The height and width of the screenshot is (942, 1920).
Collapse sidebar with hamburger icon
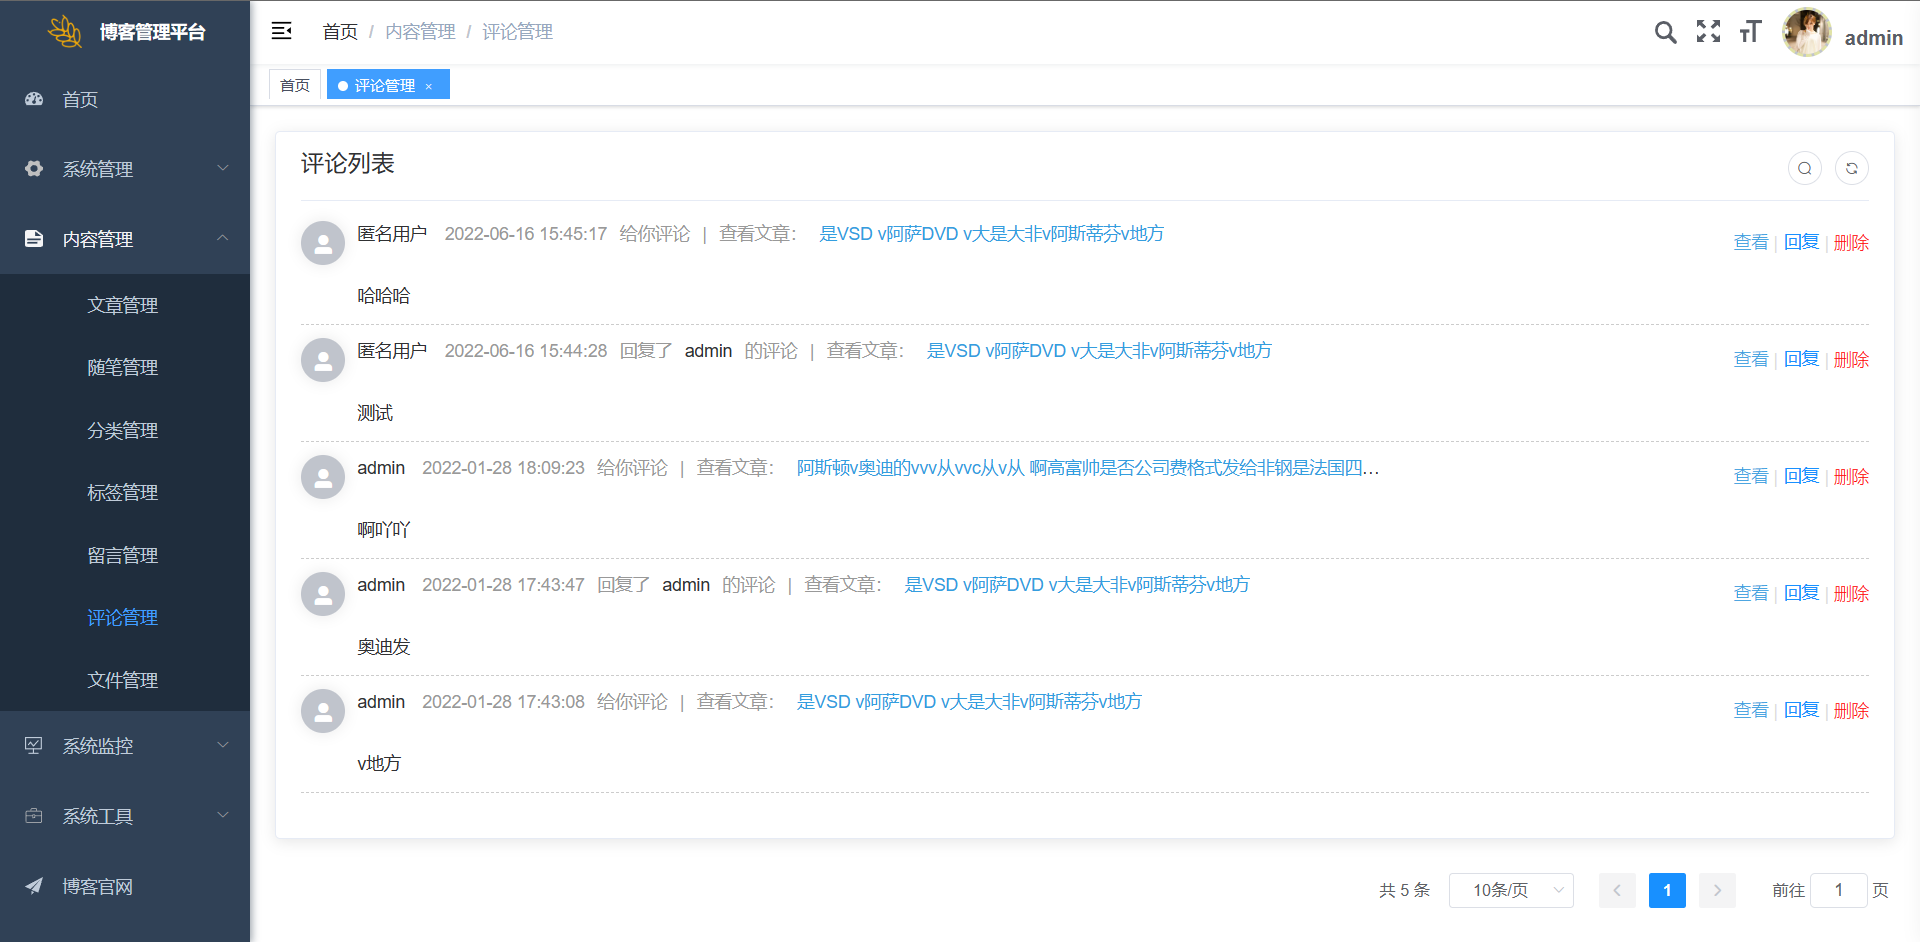click(x=282, y=31)
